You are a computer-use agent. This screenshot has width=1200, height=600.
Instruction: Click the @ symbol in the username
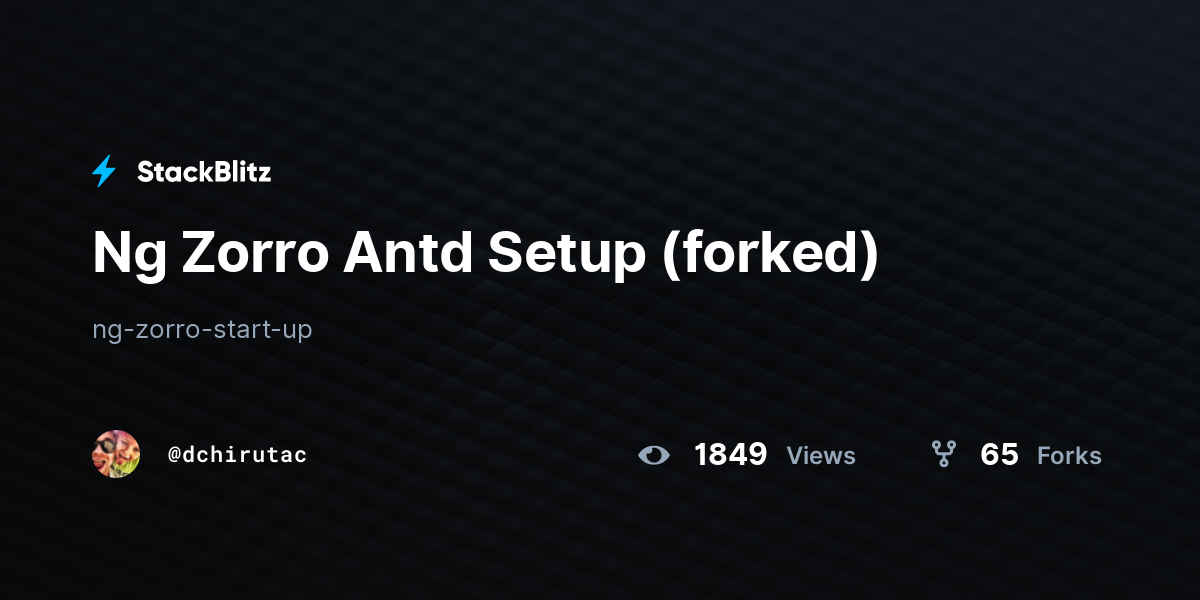click(174, 455)
